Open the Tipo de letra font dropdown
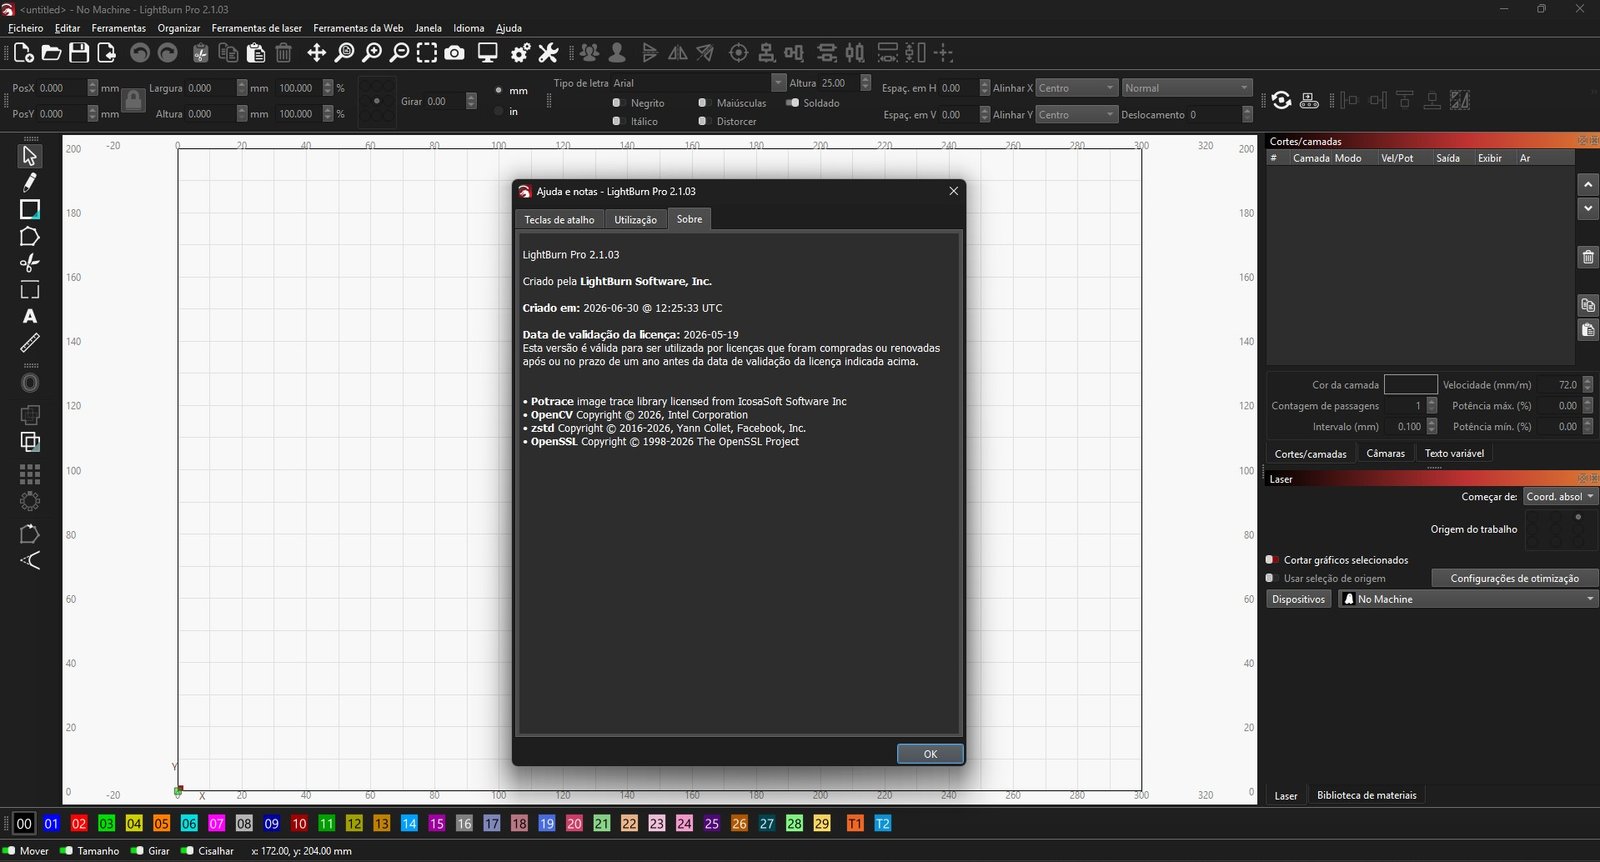Viewport: 1600px width, 862px height. (x=698, y=83)
